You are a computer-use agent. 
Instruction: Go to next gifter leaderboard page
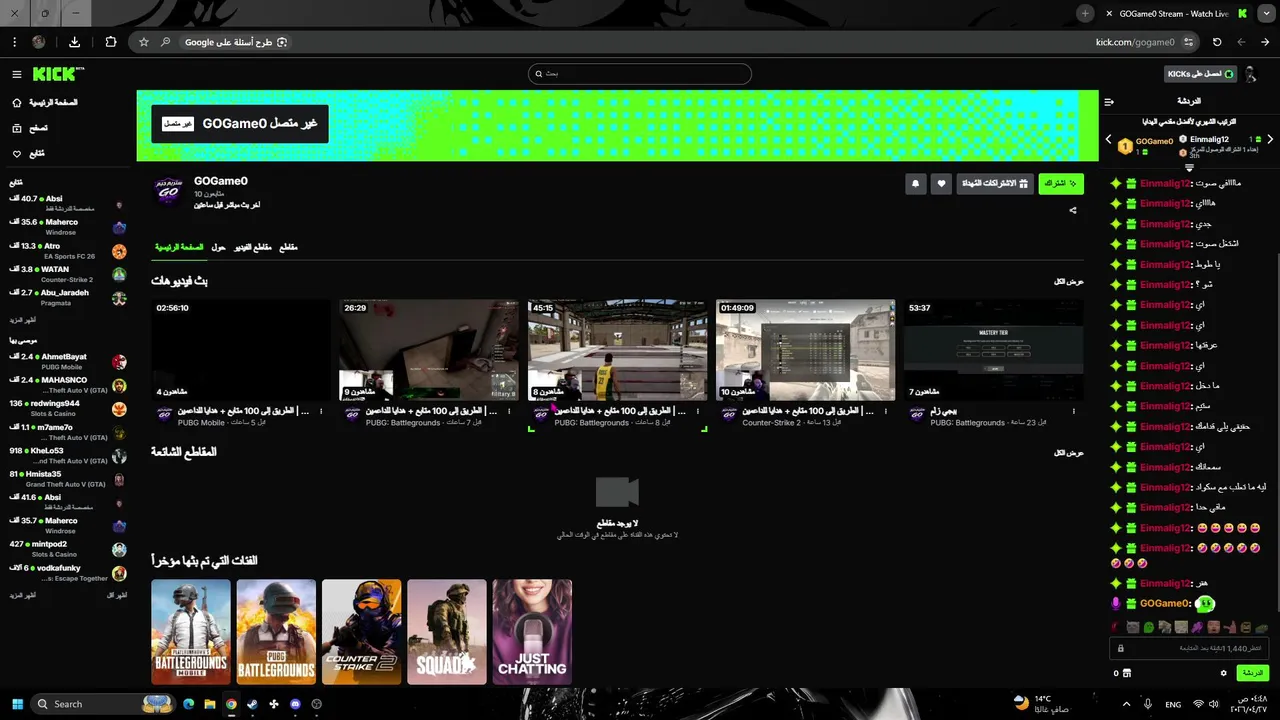point(1270,140)
